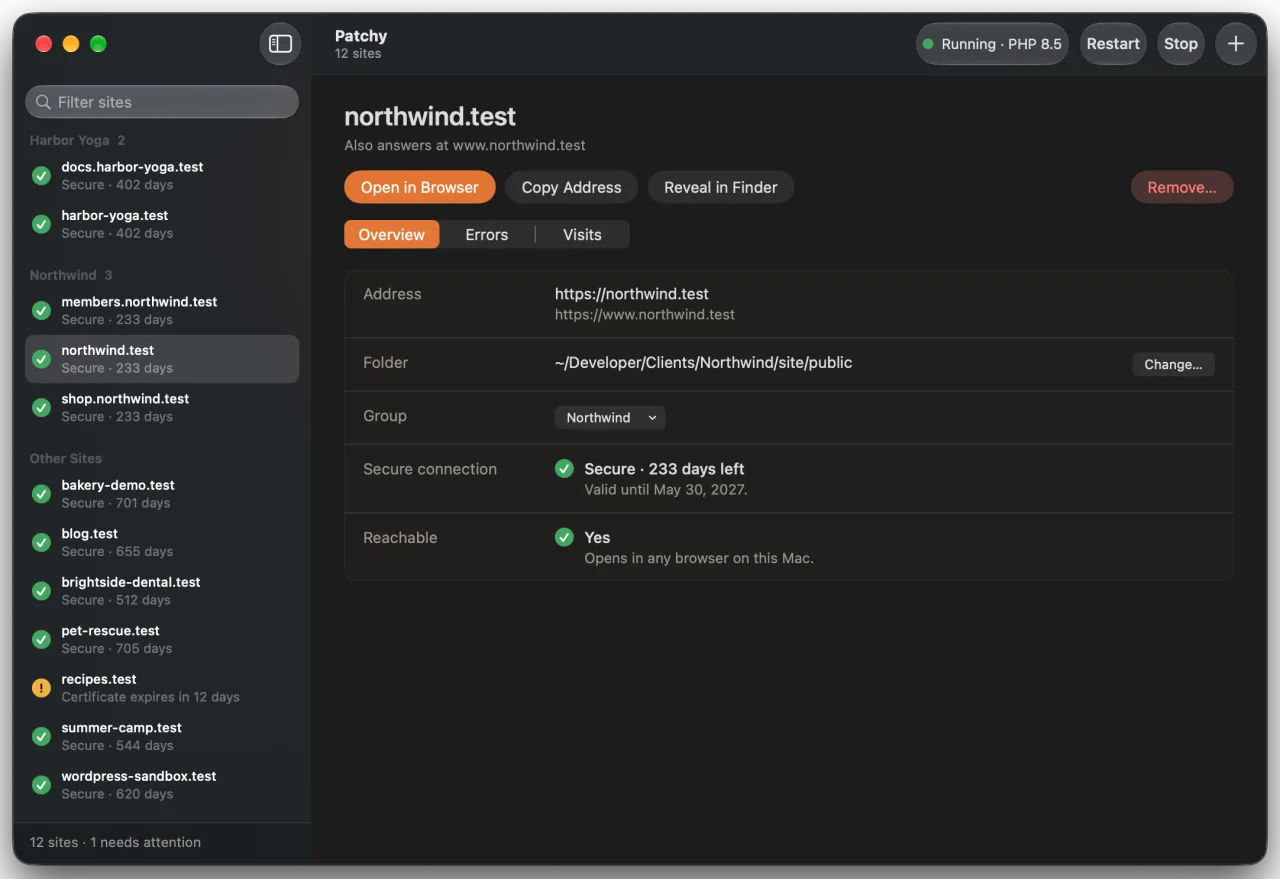Click green check icon beside shop.northwind.test
The height and width of the screenshot is (879, 1280).
(41, 407)
